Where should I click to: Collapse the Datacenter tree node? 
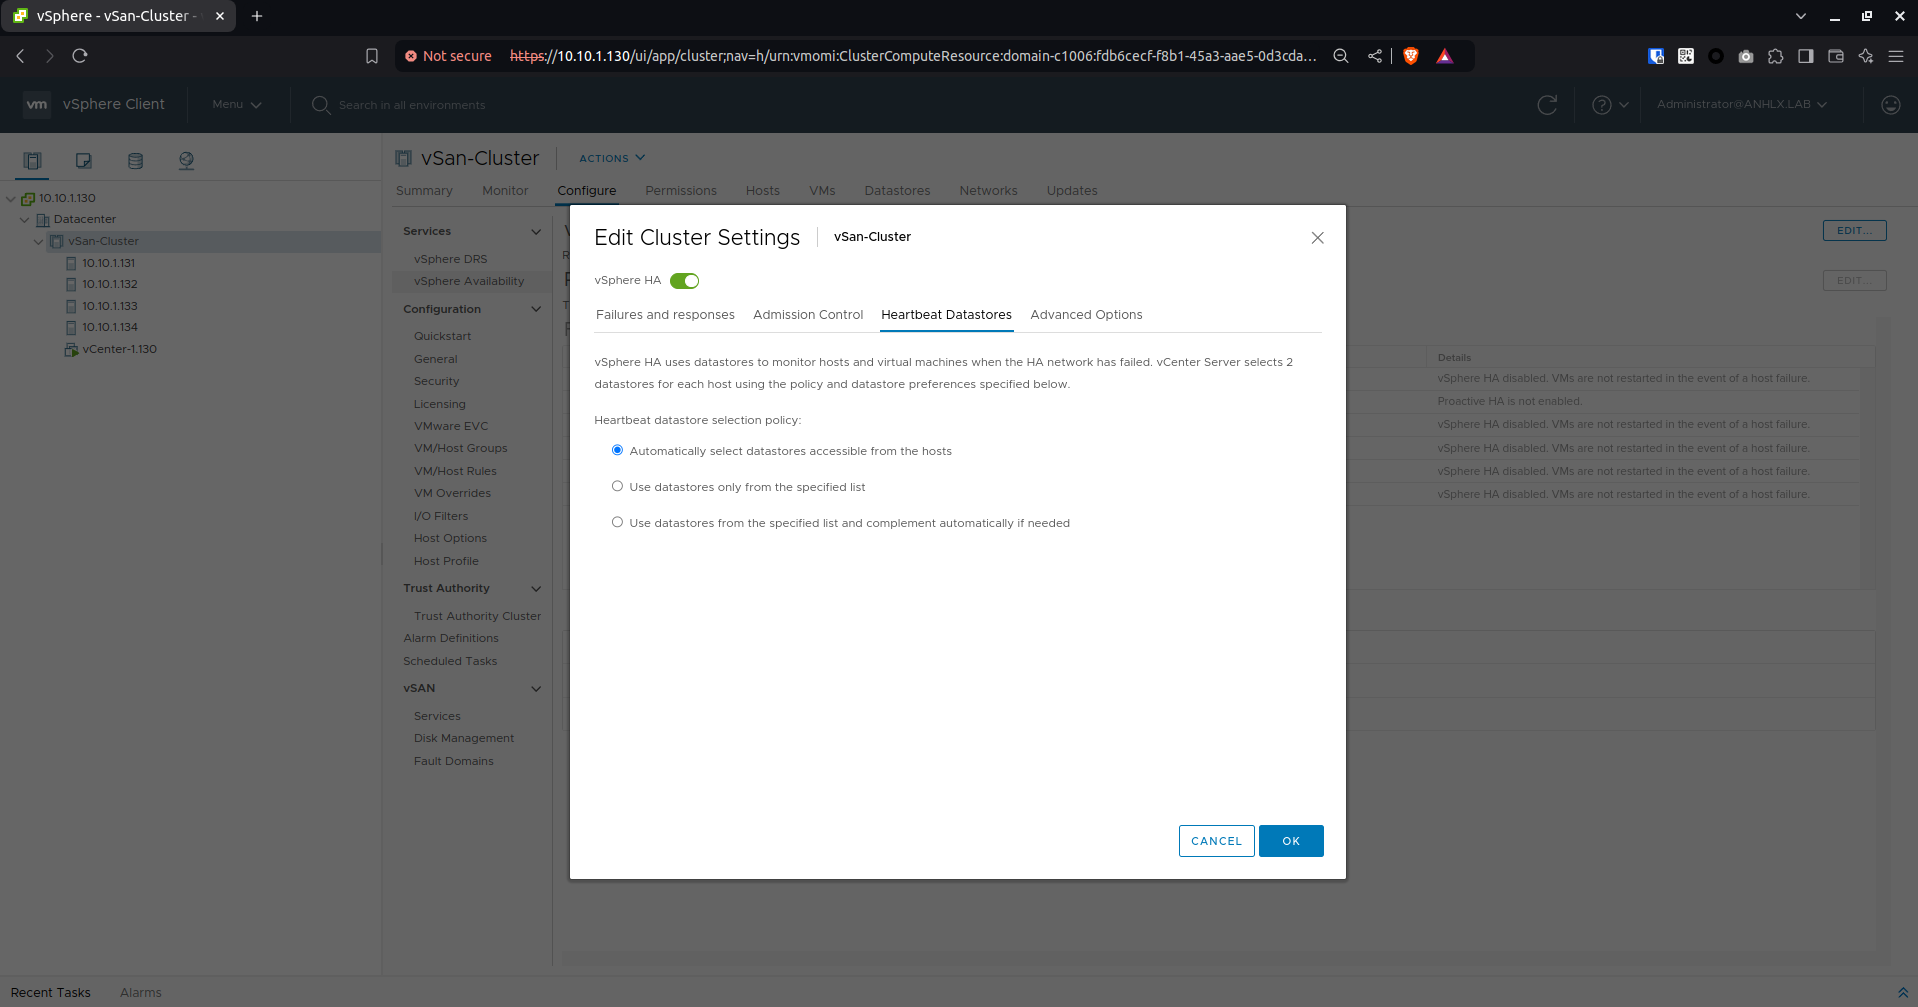25,220
